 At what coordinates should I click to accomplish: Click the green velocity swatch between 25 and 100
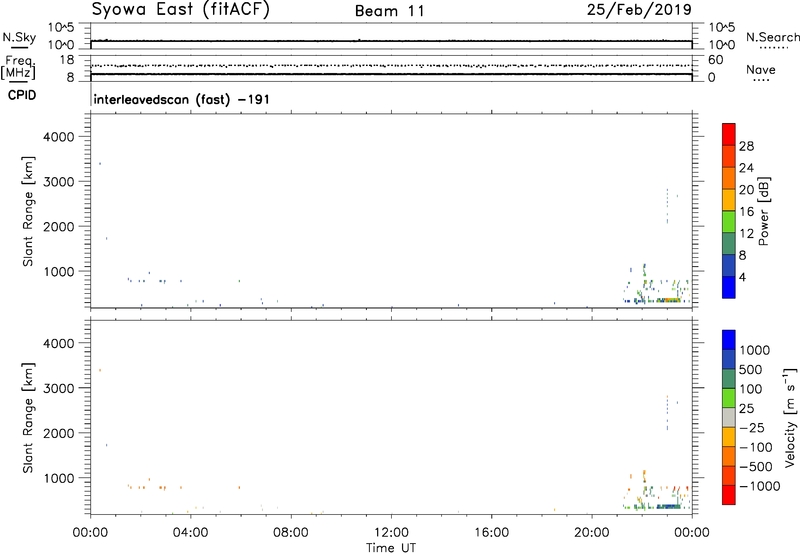coord(729,398)
